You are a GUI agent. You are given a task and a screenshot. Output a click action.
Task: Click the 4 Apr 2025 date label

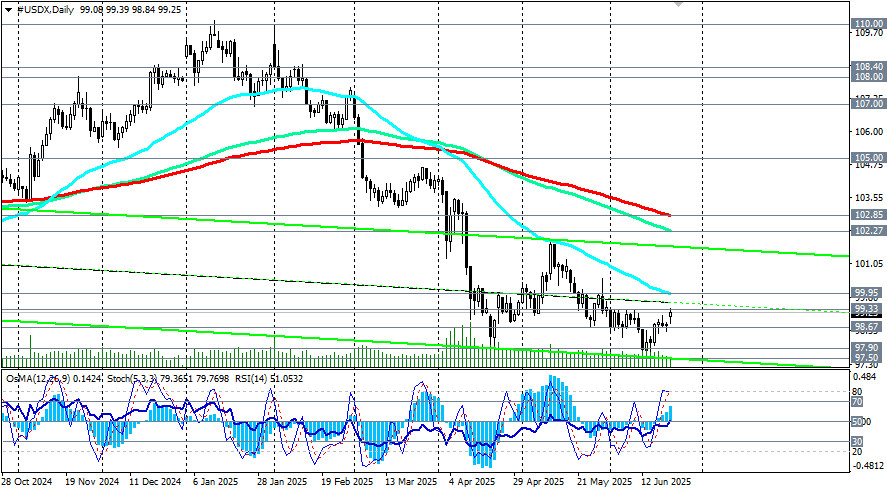pyautogui.click(x=472, y=482)
